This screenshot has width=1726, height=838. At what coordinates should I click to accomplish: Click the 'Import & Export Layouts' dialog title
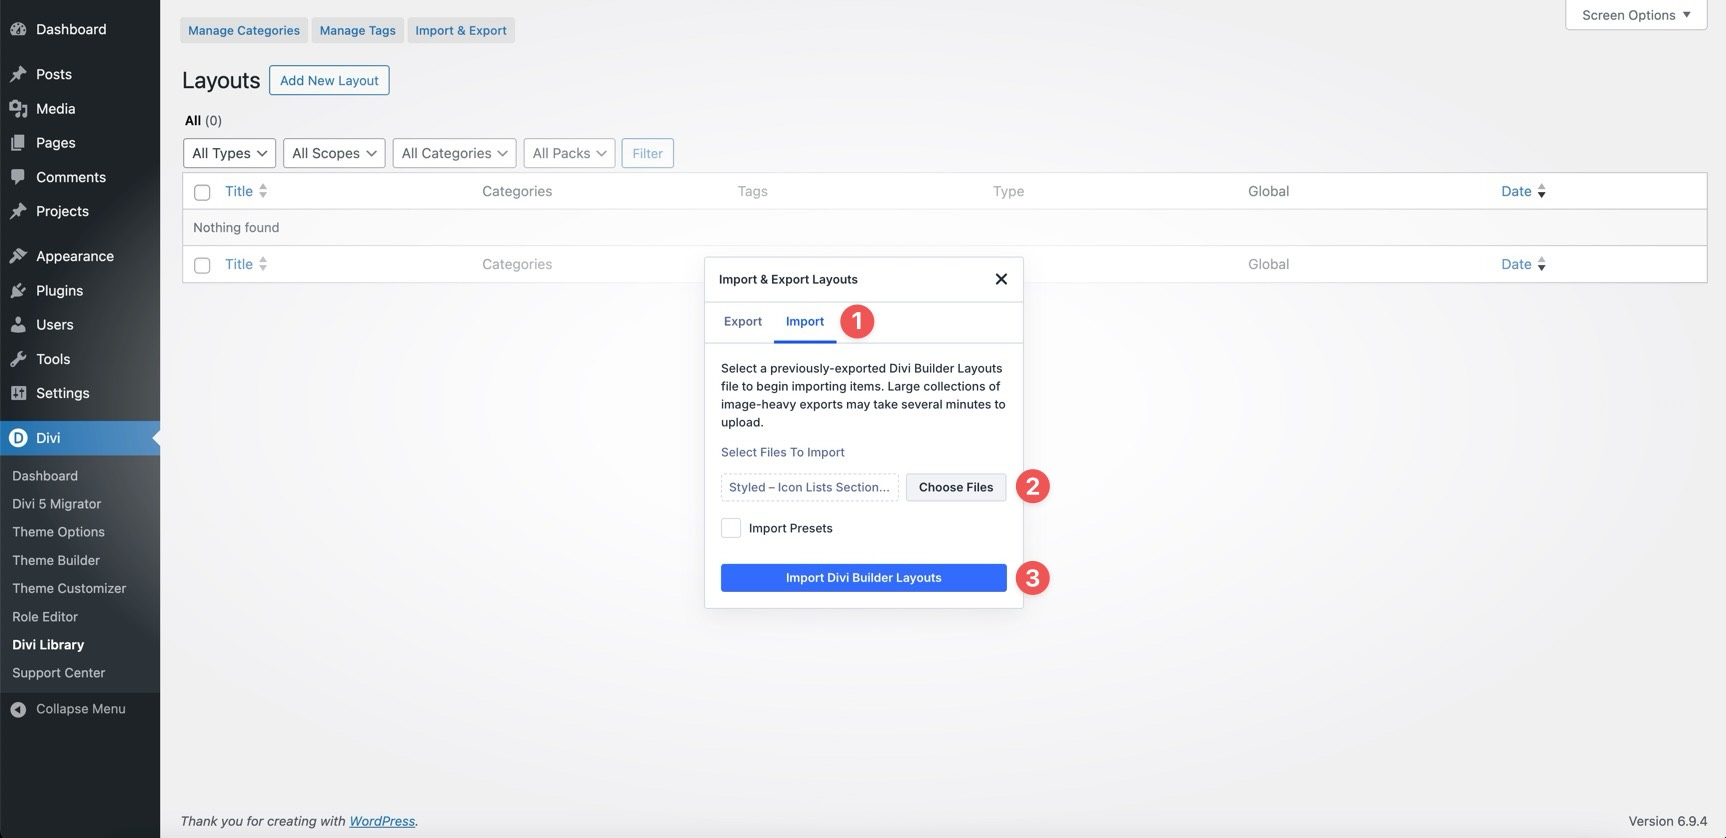[x=788, y=279]
